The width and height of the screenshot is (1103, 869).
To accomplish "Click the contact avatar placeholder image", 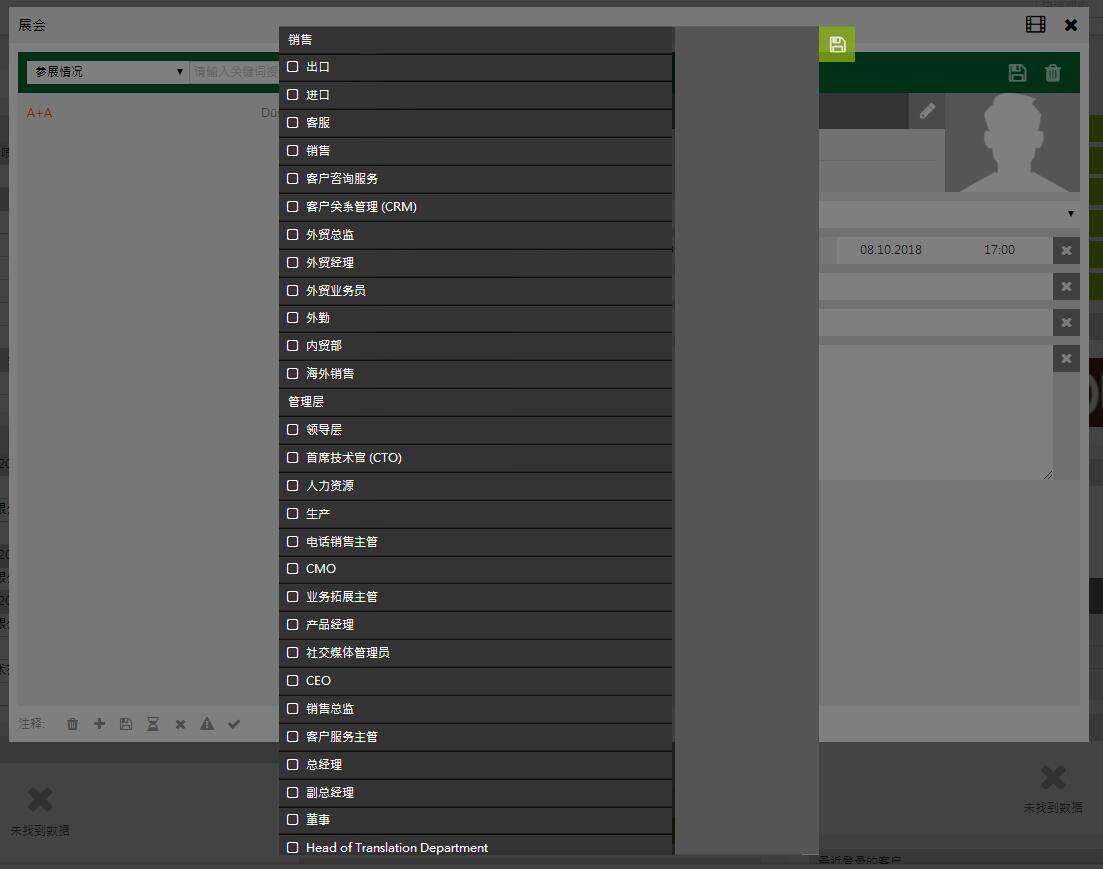I will point(1012,142).
